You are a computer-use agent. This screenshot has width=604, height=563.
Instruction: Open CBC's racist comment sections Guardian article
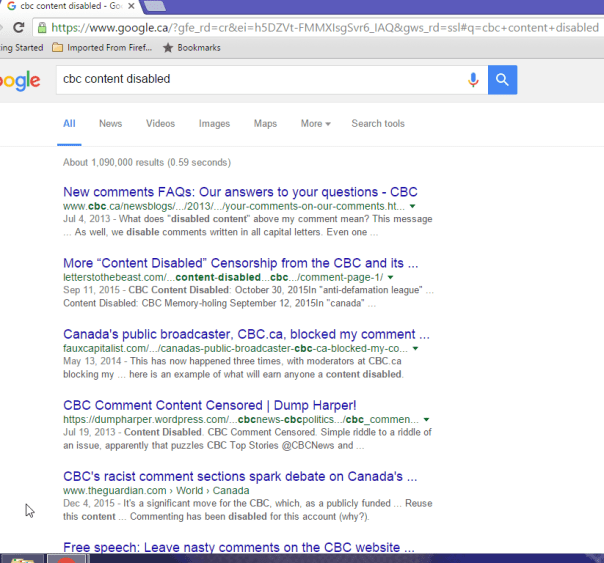coord(240,476)
